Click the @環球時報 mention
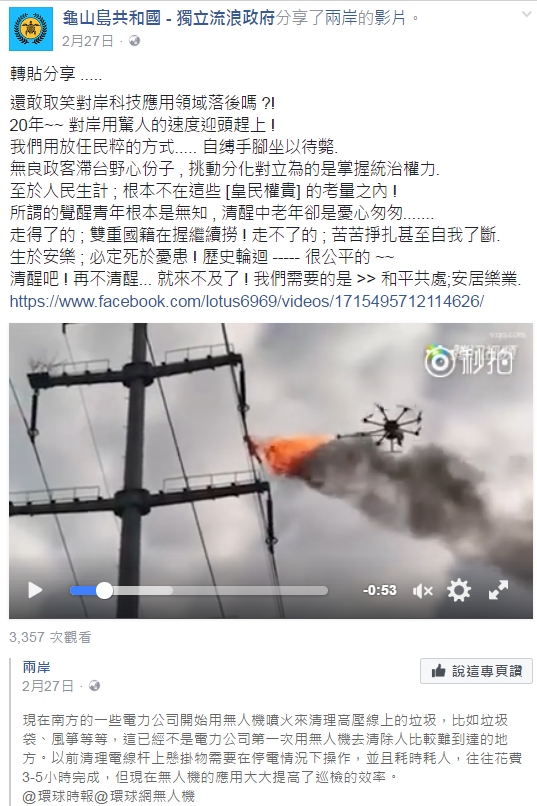537x806 pixels. (58, 797)
